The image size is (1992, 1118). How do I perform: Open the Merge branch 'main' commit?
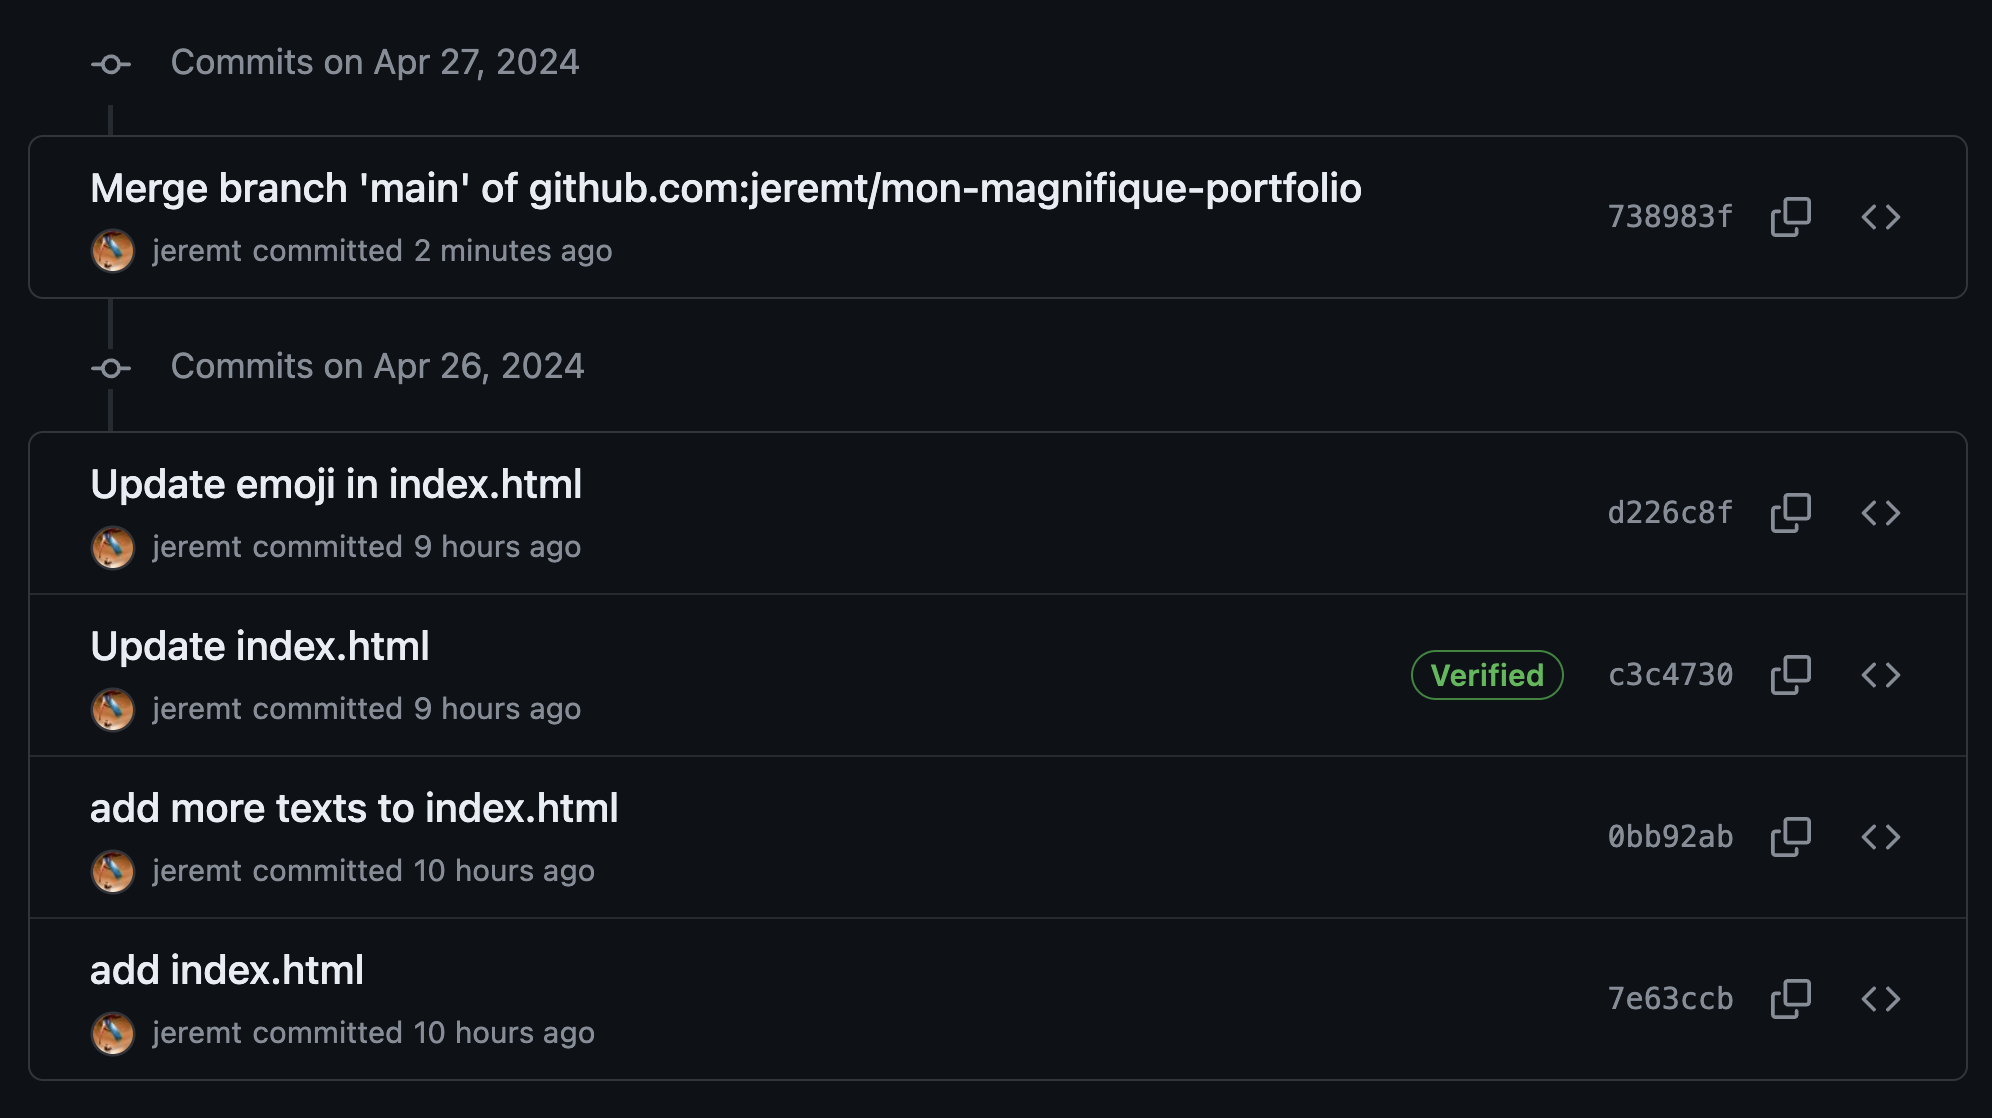[725, 189]
